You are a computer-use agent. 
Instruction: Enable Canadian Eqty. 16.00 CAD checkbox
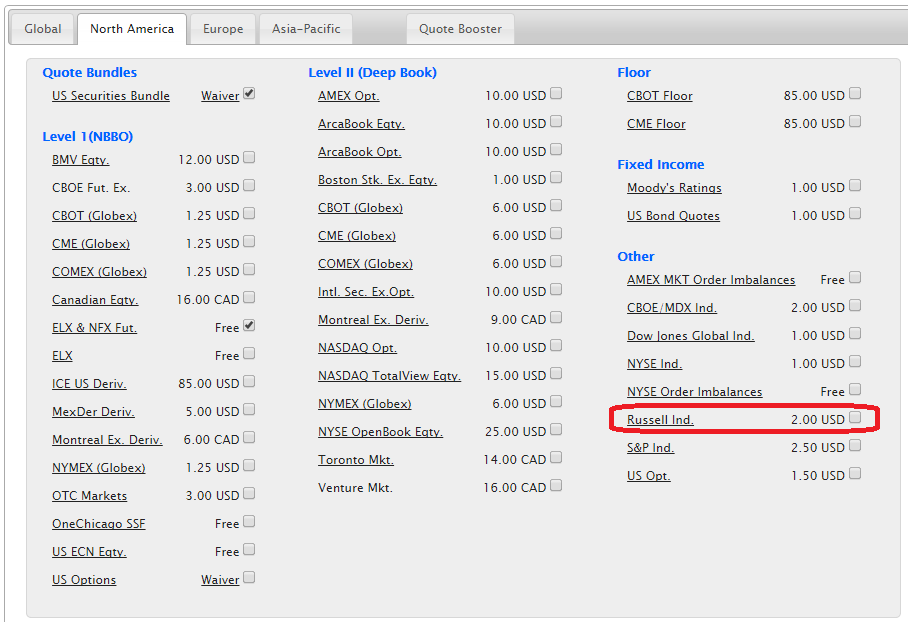[249, 297]
